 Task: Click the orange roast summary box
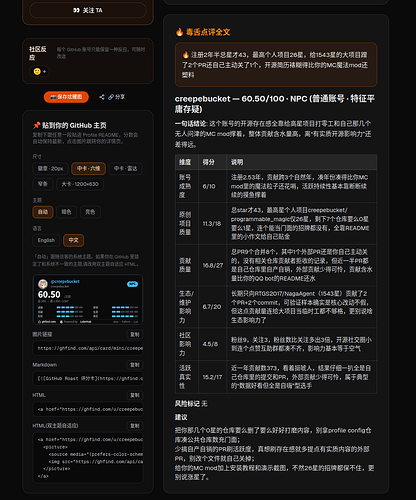point(276,65)
